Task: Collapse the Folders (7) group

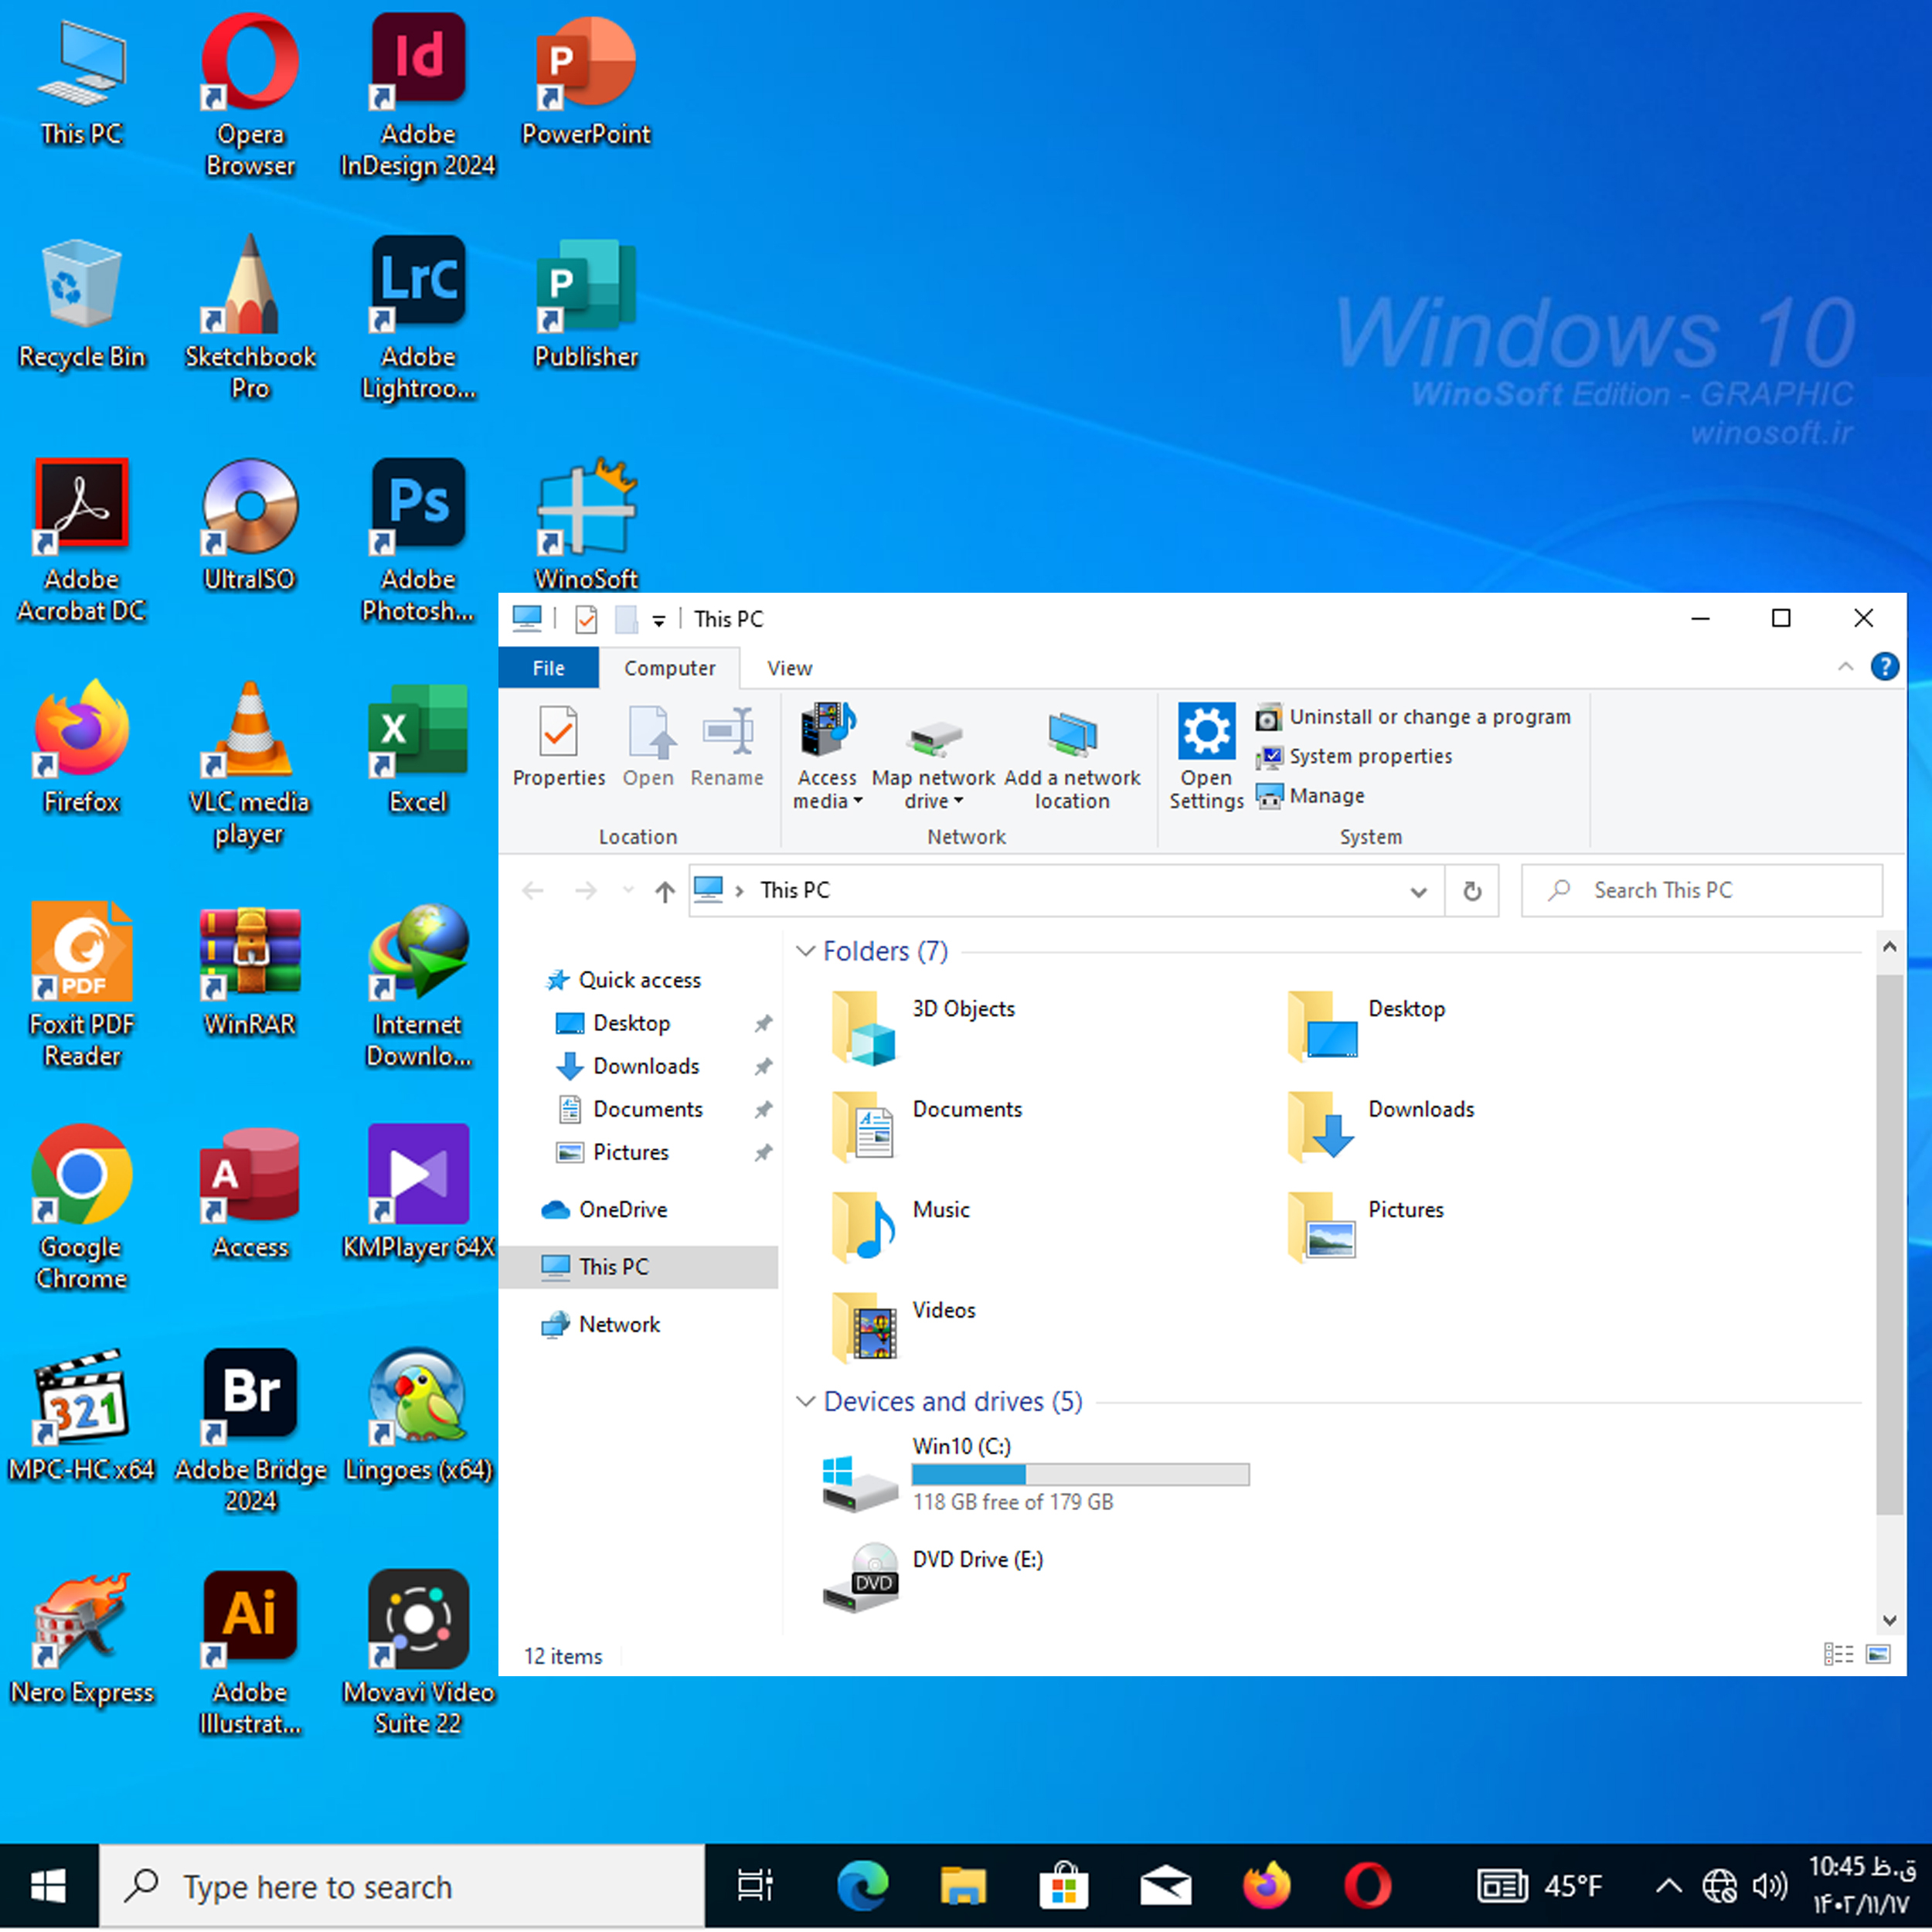Action: coord(805,951)
